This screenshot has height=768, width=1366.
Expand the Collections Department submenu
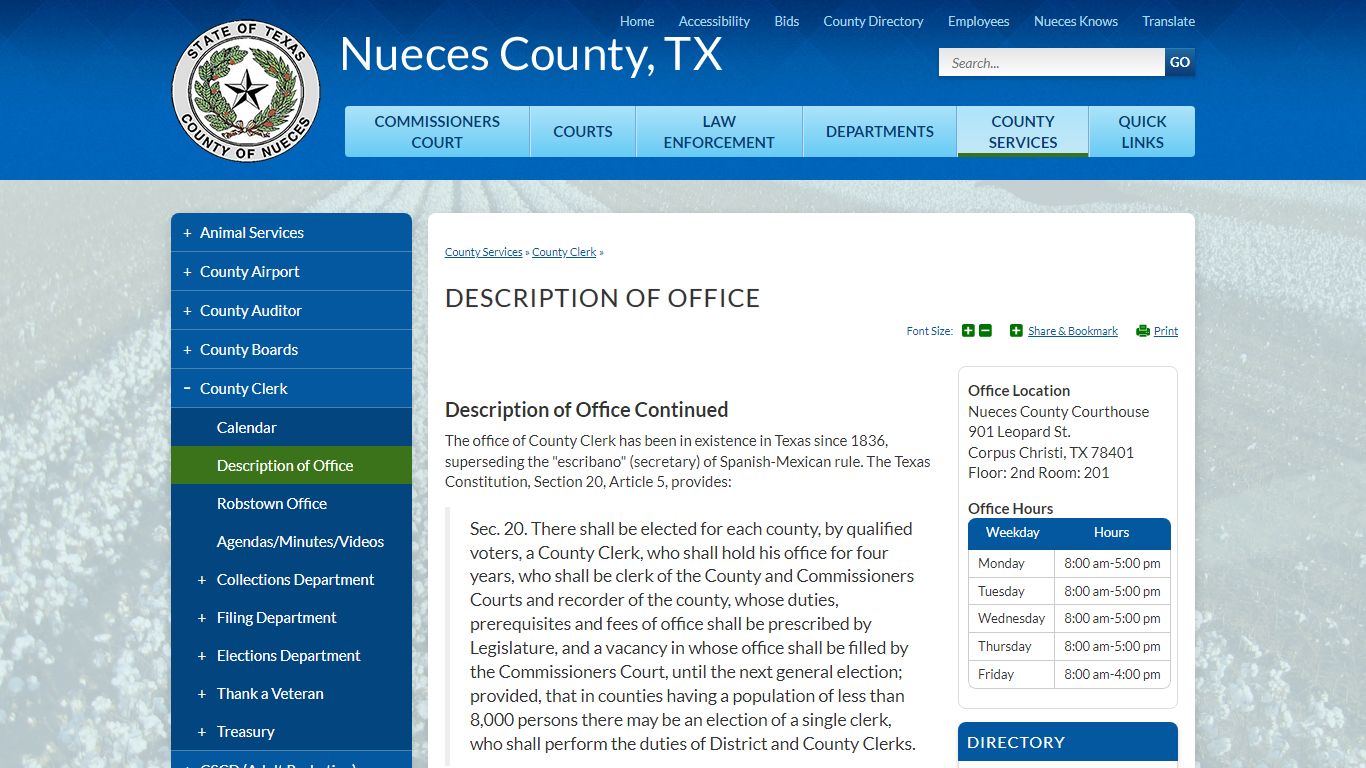[x=202, y=580]
